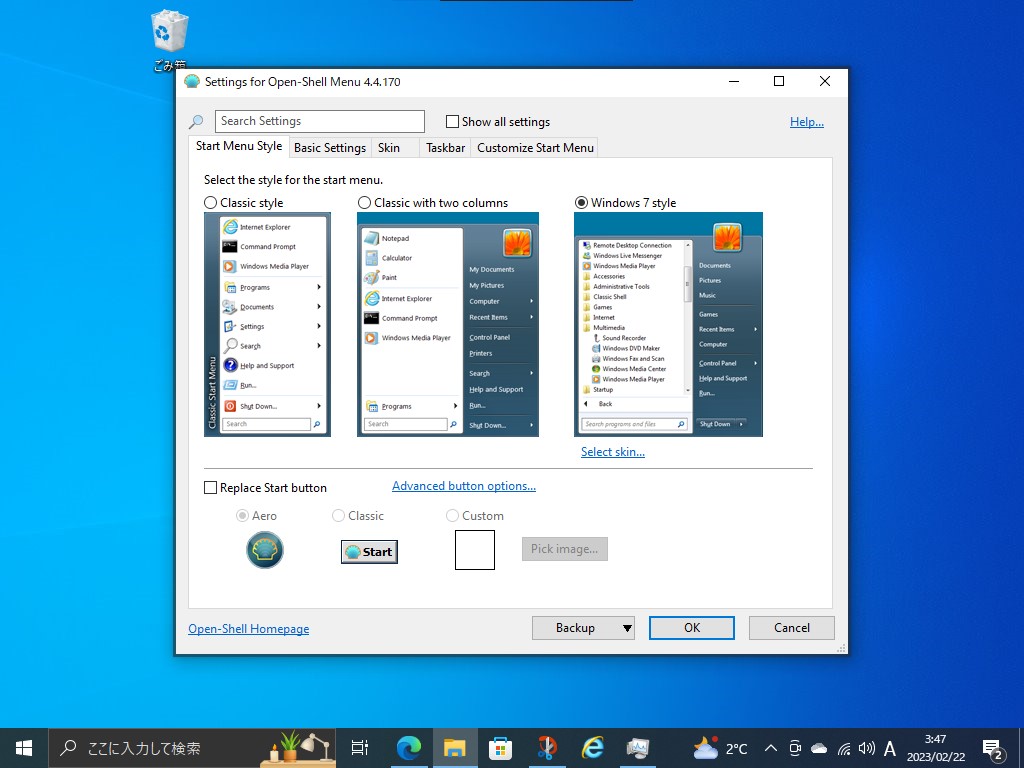Show hidden tray icons chevron

click(x=771, y=748)
